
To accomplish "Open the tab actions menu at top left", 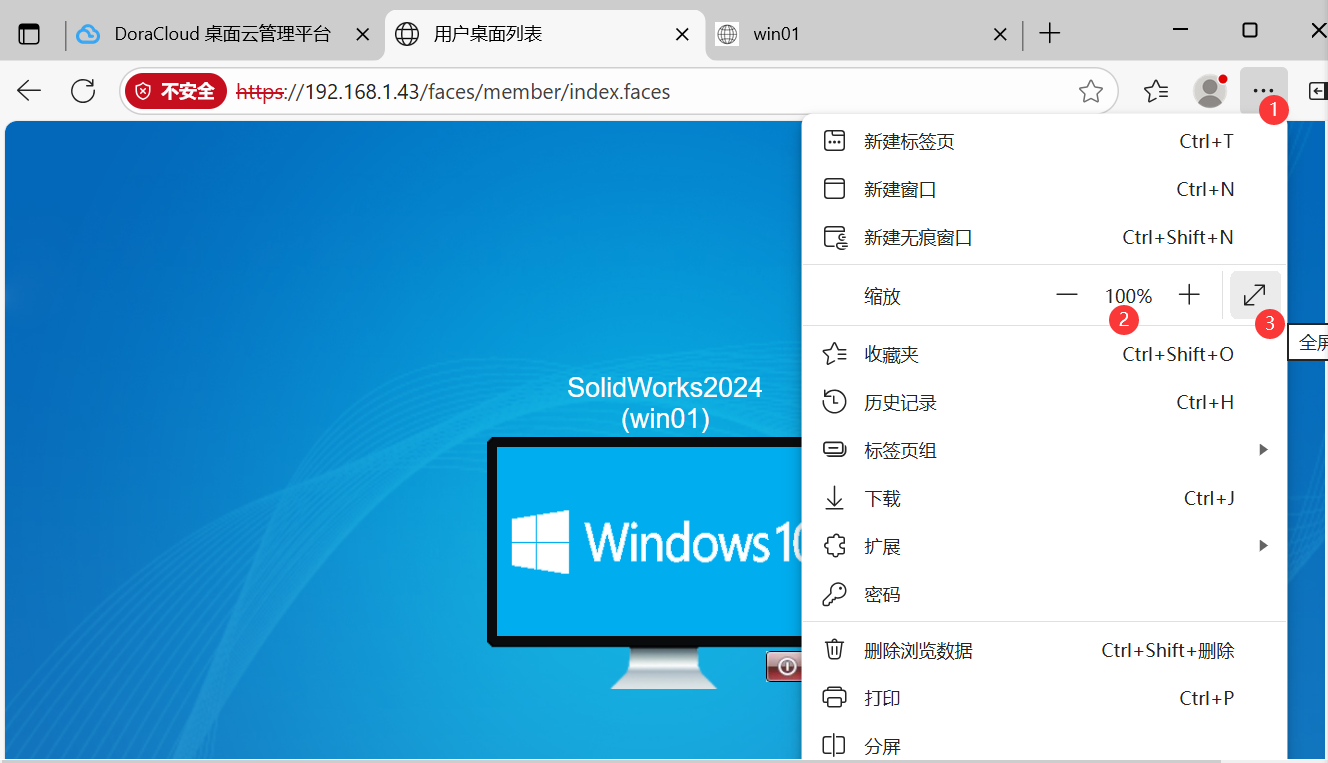I will click(x=29, y=33).
